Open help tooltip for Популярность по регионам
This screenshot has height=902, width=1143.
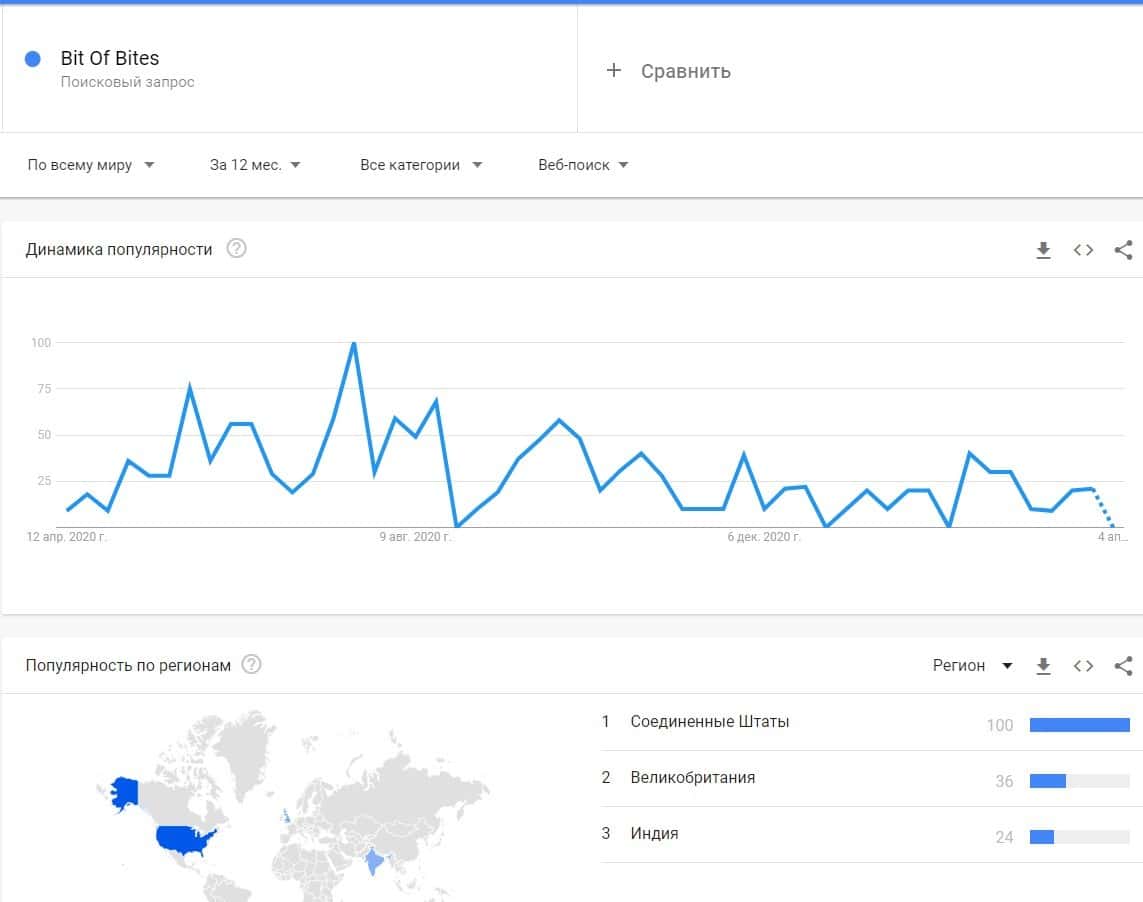pos(252,665)
